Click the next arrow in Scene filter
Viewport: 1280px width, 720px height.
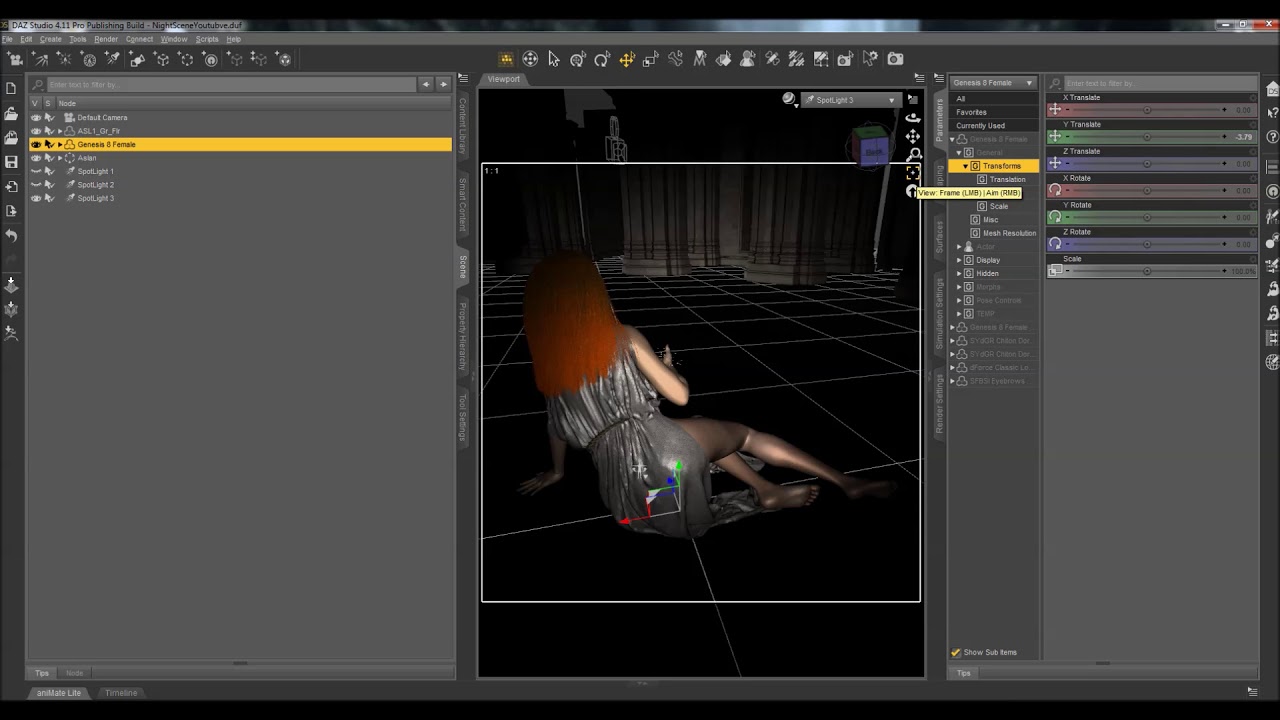[x=443, y=84]
